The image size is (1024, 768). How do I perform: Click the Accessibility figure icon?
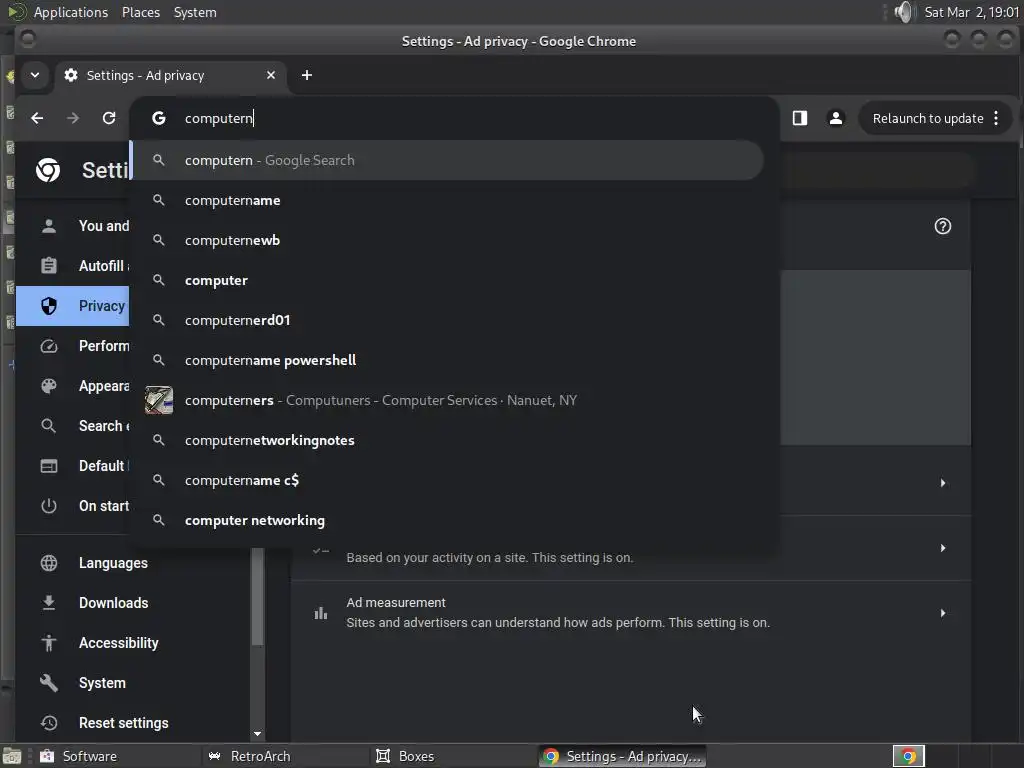[x=49, y=643]
